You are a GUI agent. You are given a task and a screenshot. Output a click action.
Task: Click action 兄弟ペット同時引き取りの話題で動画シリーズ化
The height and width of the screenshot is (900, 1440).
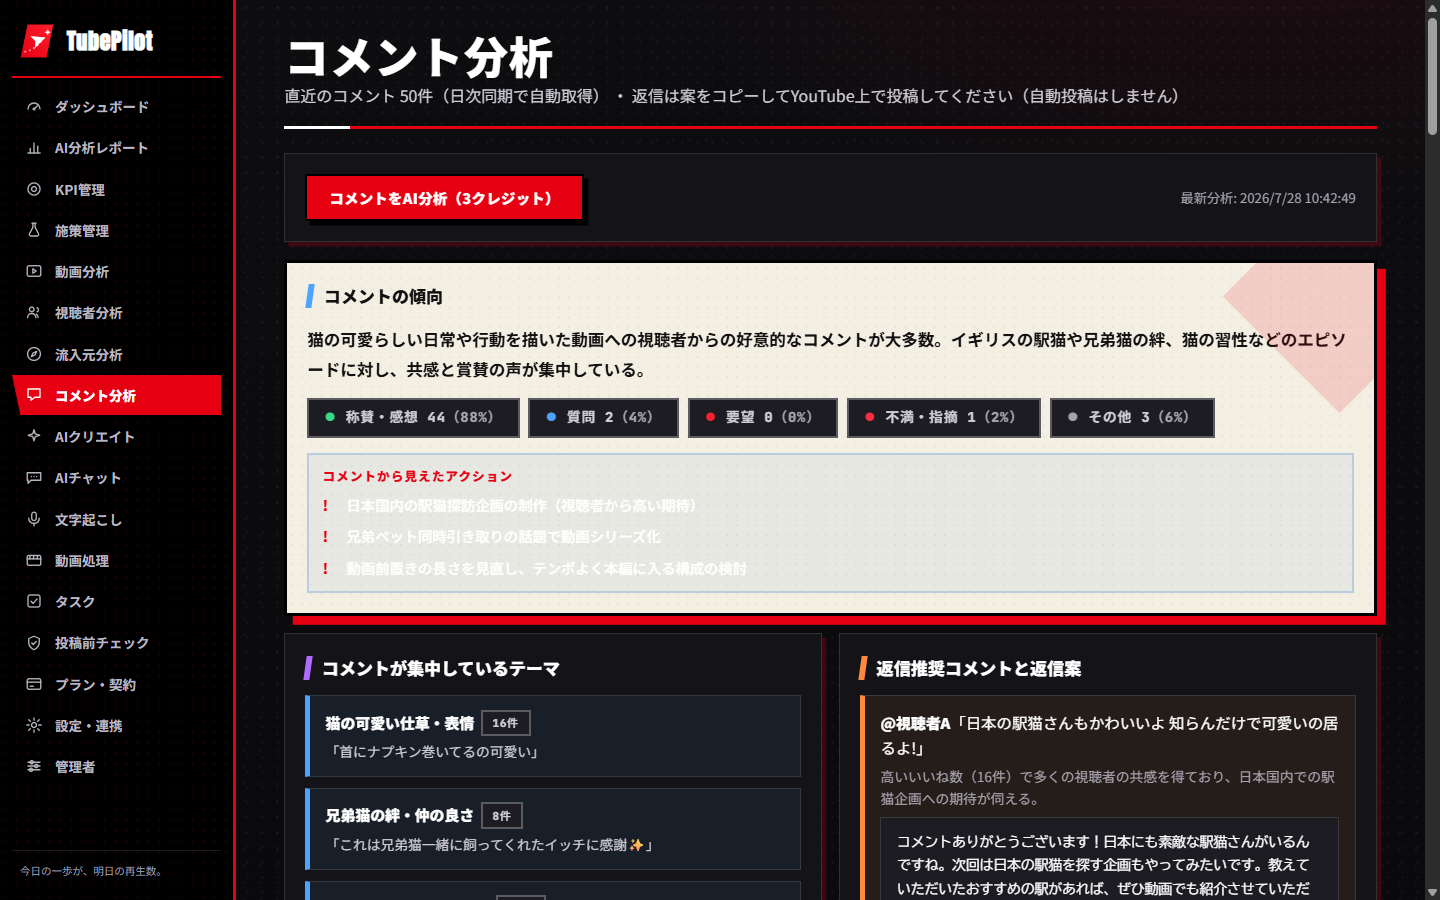(x=503, y=537)
